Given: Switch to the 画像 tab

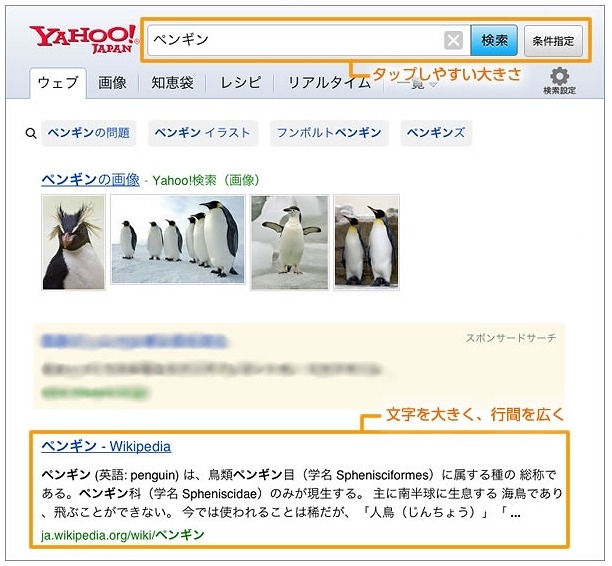Looking at the screenshot, I should point(112,83).
